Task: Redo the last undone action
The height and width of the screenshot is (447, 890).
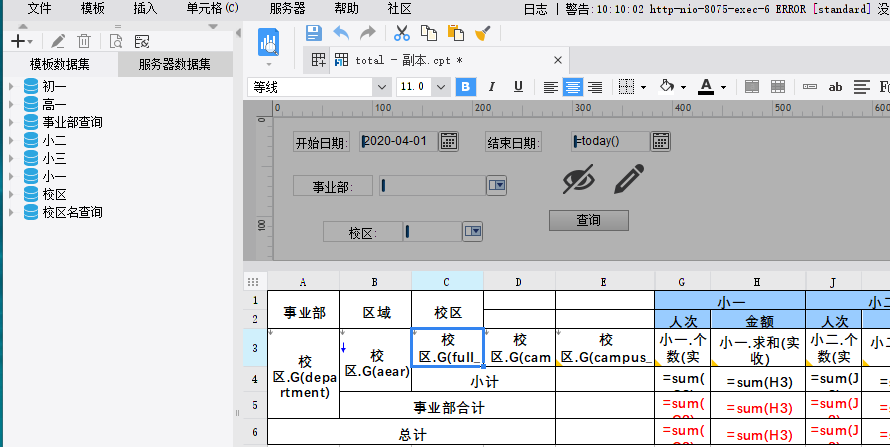Action: (368, 33)
